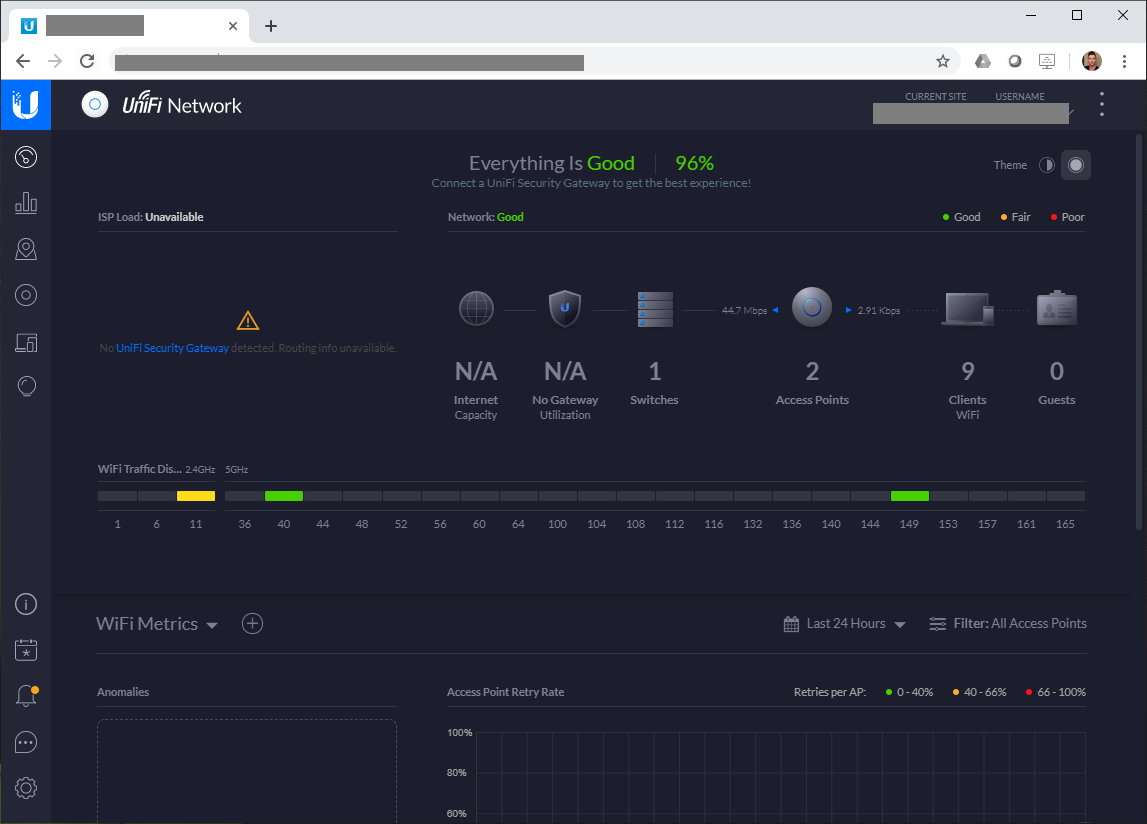Open the info circle icon in sidebar
Screen dimensions: 1147x824
26,604
